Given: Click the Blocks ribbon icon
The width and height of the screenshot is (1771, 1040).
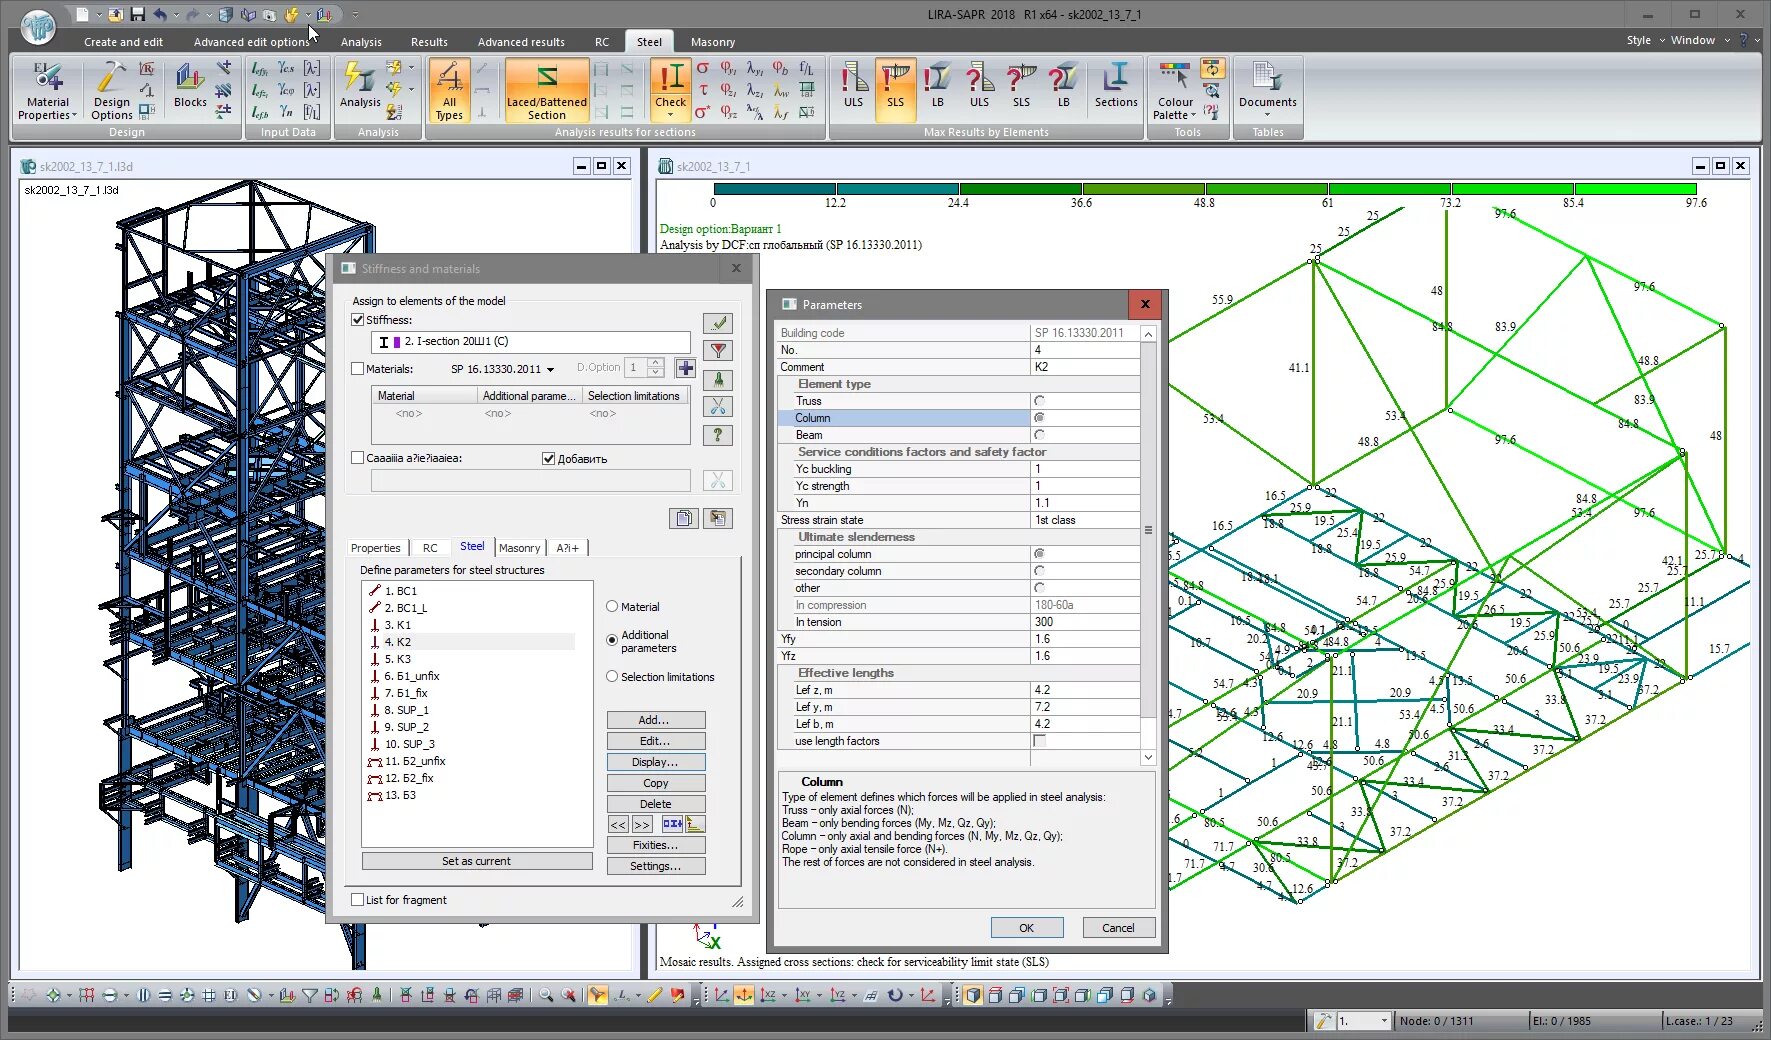Looking at the screenshot, I should tap(190, 85).
